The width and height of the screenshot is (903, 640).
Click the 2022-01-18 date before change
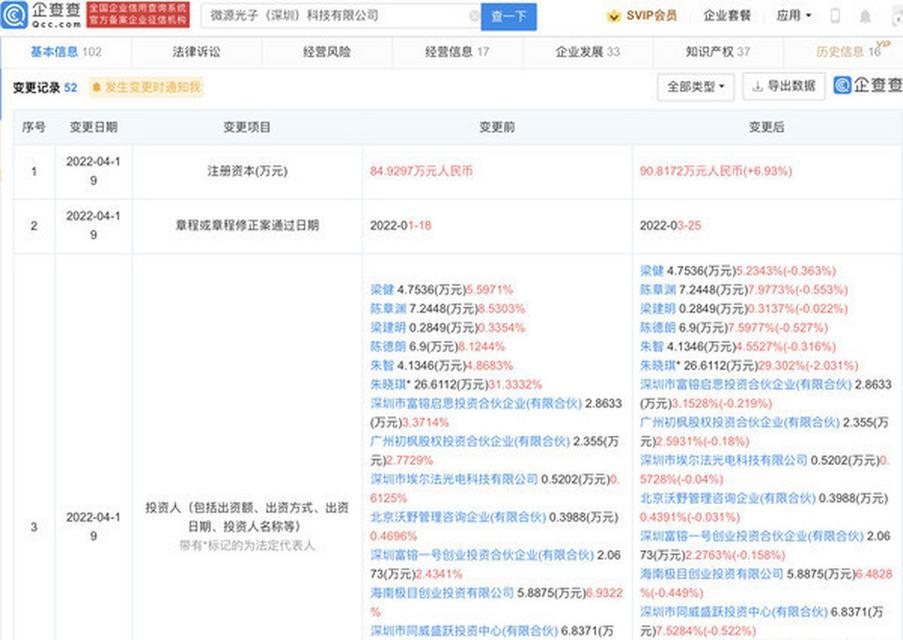pos(401,225)
